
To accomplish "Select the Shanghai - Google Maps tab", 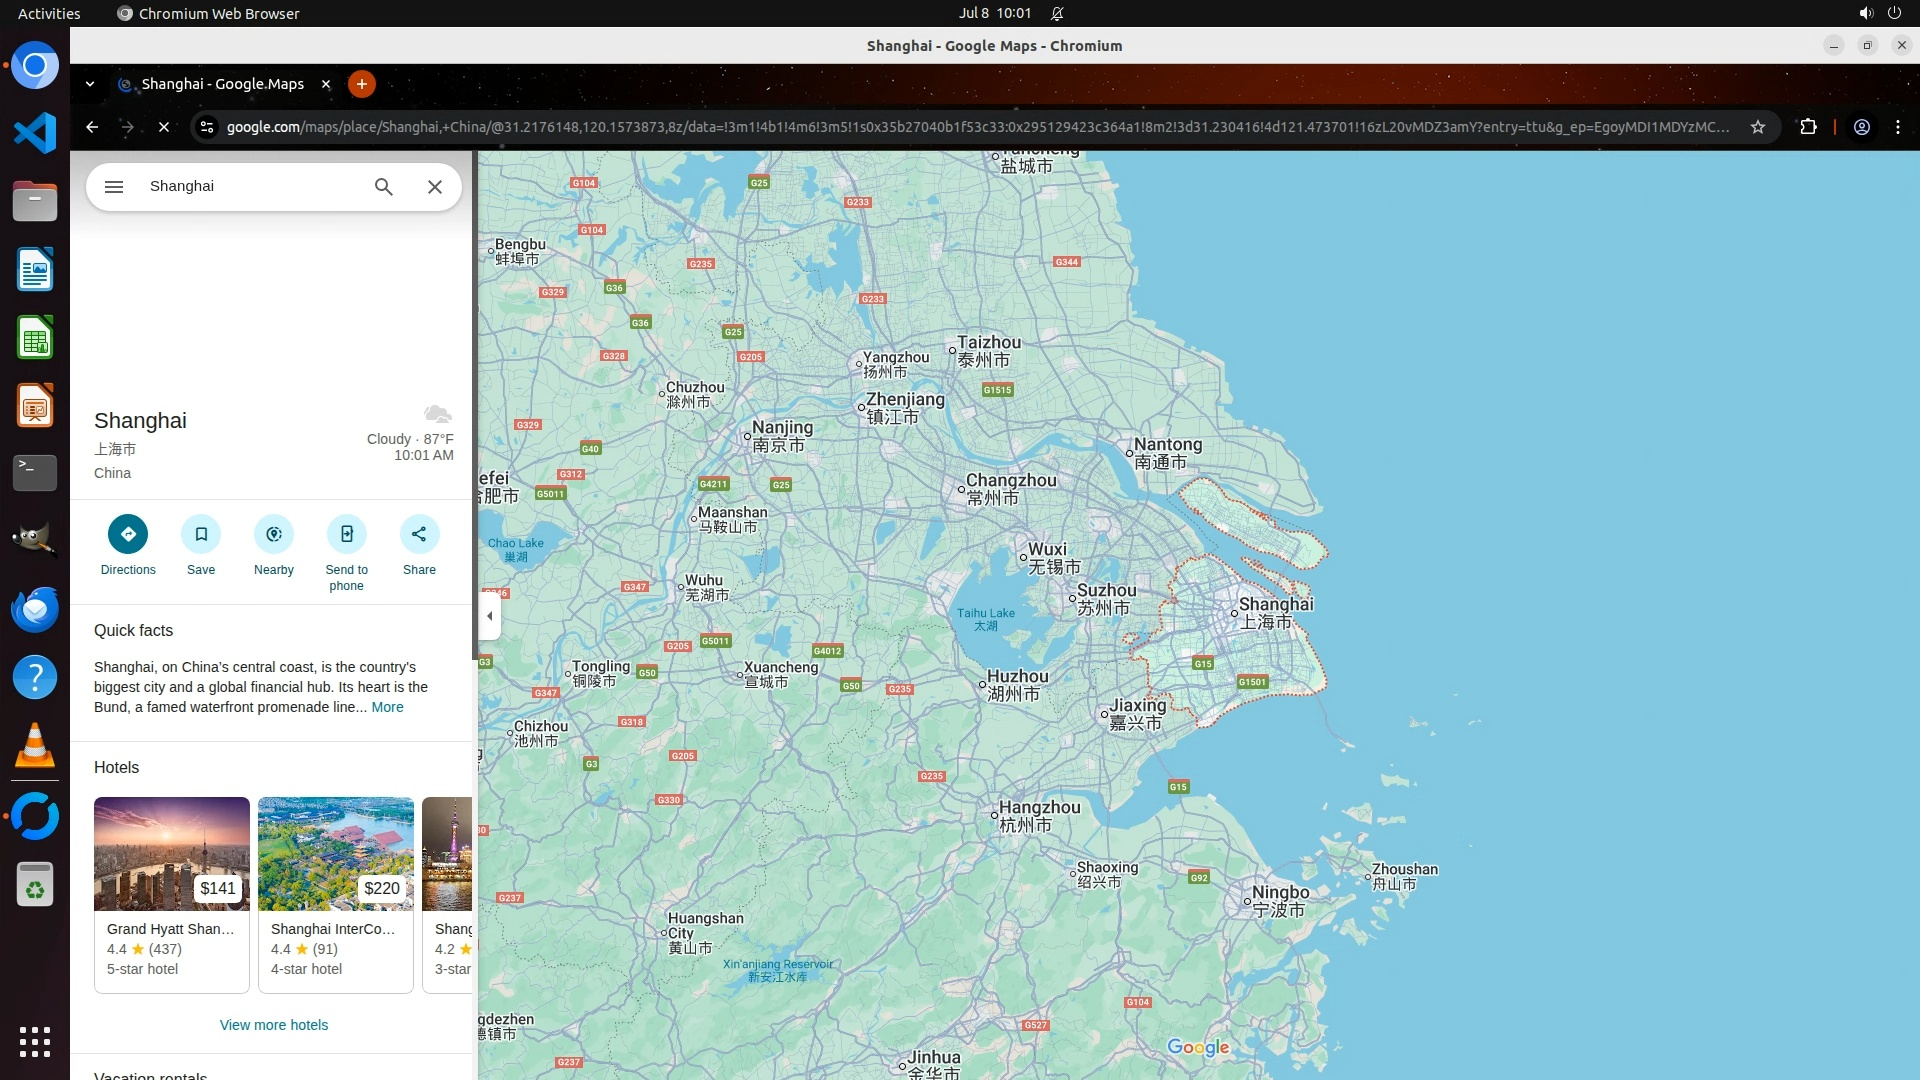I will pos(222,84).
